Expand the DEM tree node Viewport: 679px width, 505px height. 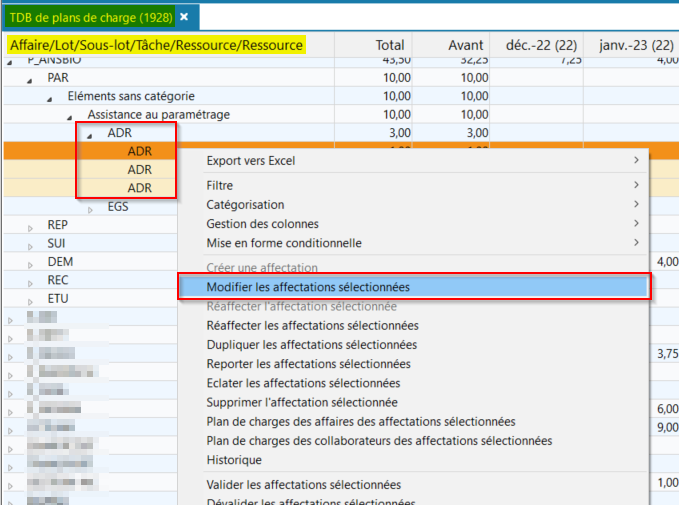tap(30, 265)
